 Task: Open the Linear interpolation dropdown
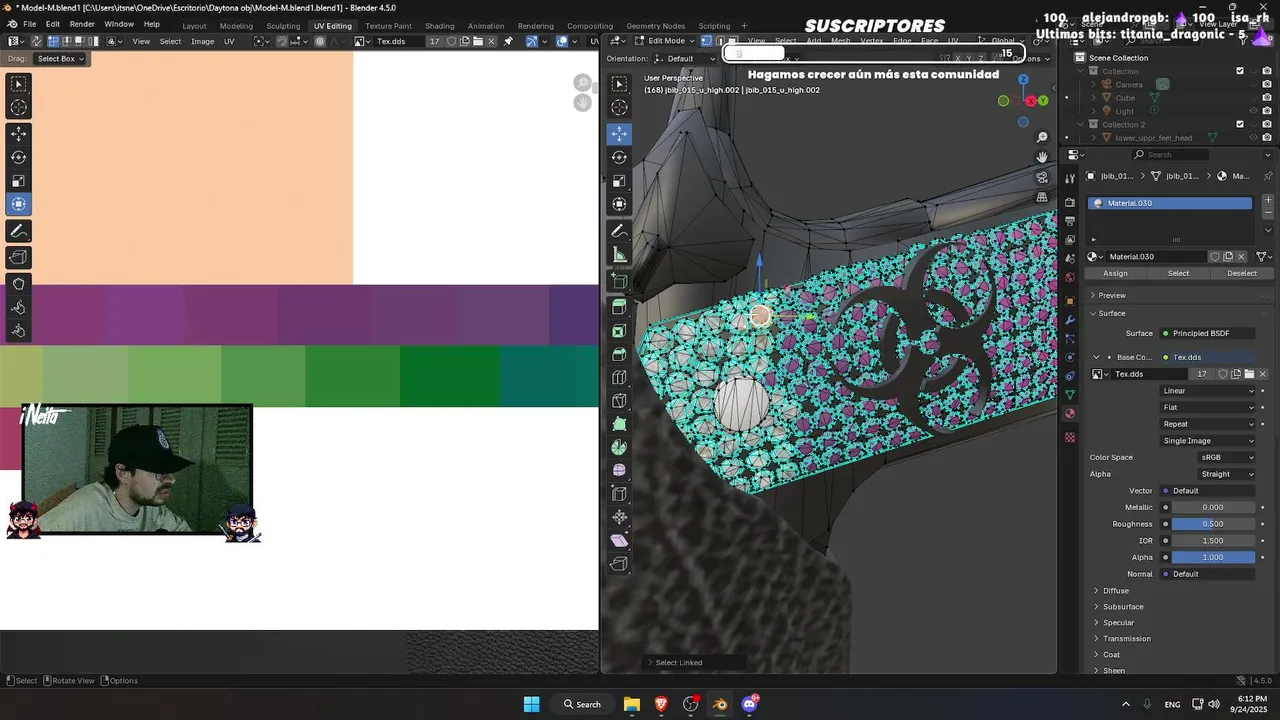(x=1208, y=391)
